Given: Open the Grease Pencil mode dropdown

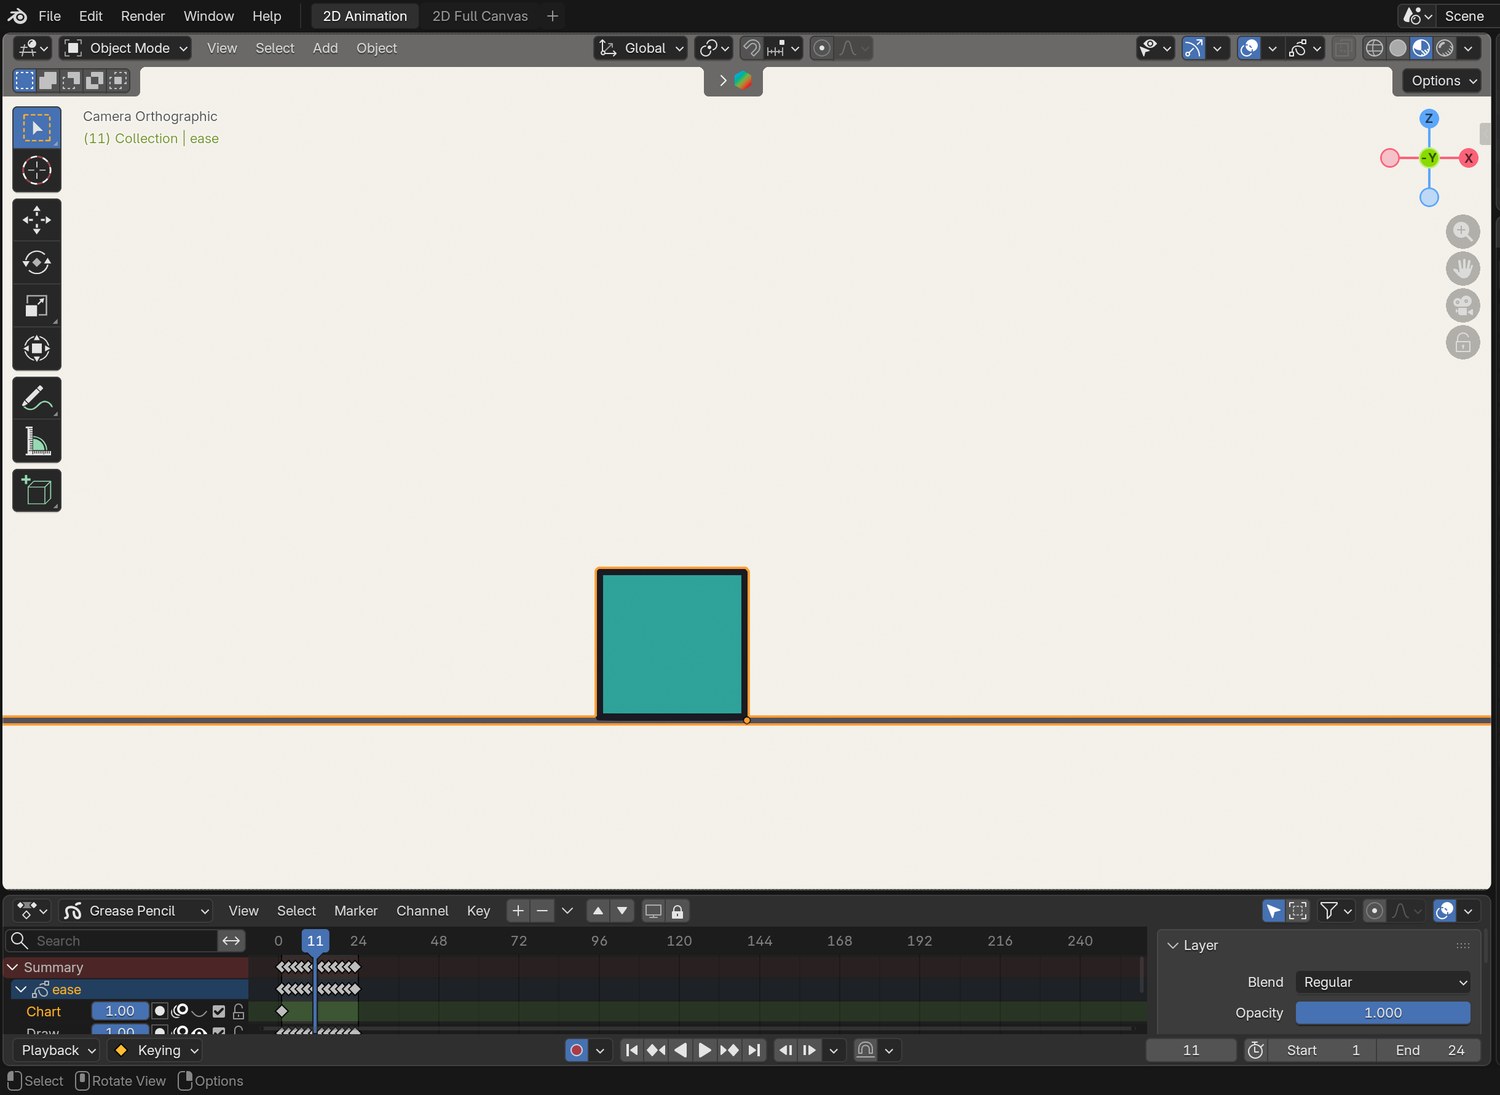Looking at the screenshot, I should 136,911.
